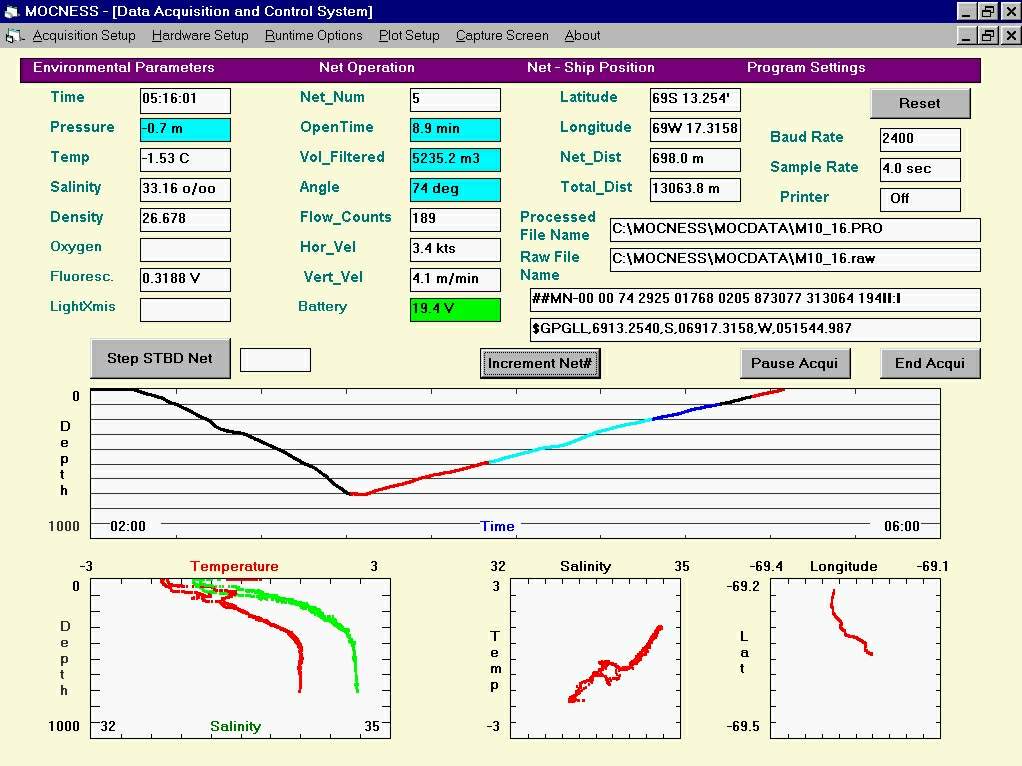Open the Runtime Options menu
This screenshot has height=766, width=1022.
(x=314, y=36)
